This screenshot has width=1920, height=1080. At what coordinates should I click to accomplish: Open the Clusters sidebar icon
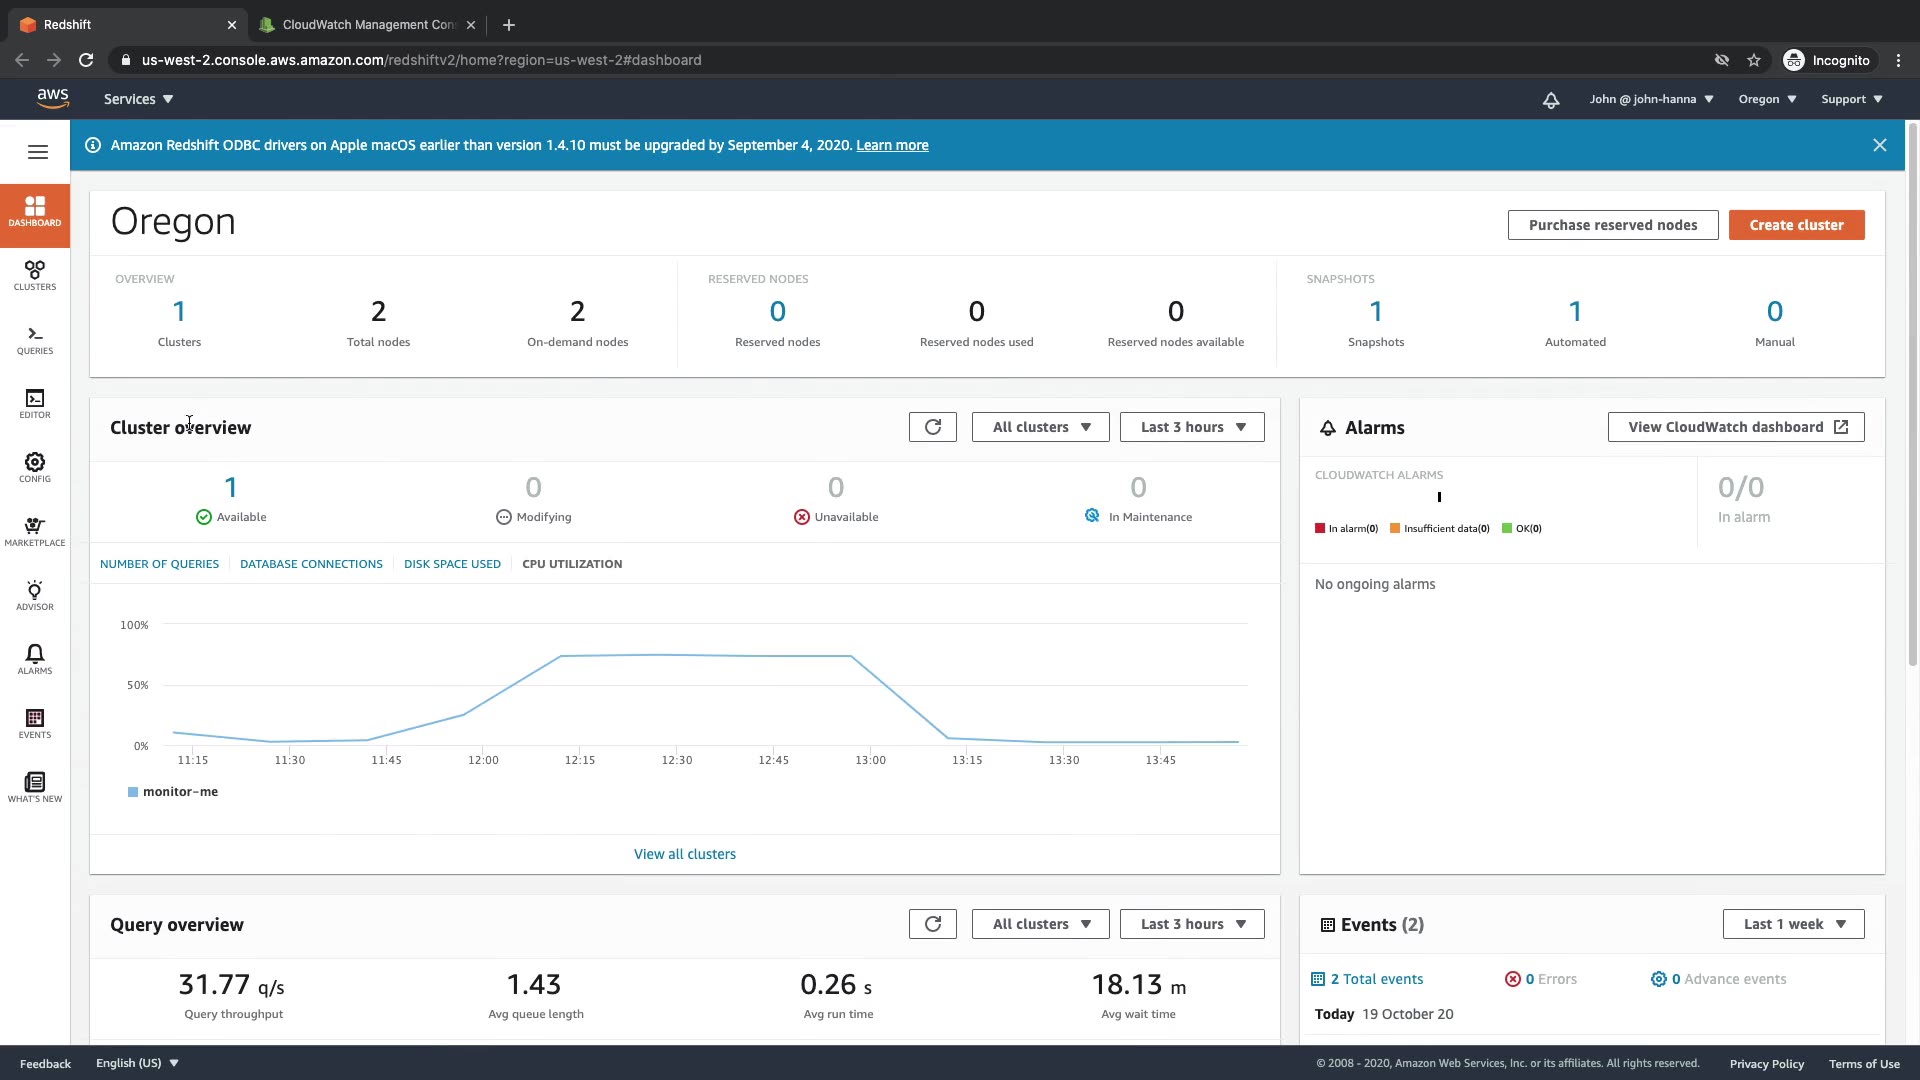pos(35,275)
